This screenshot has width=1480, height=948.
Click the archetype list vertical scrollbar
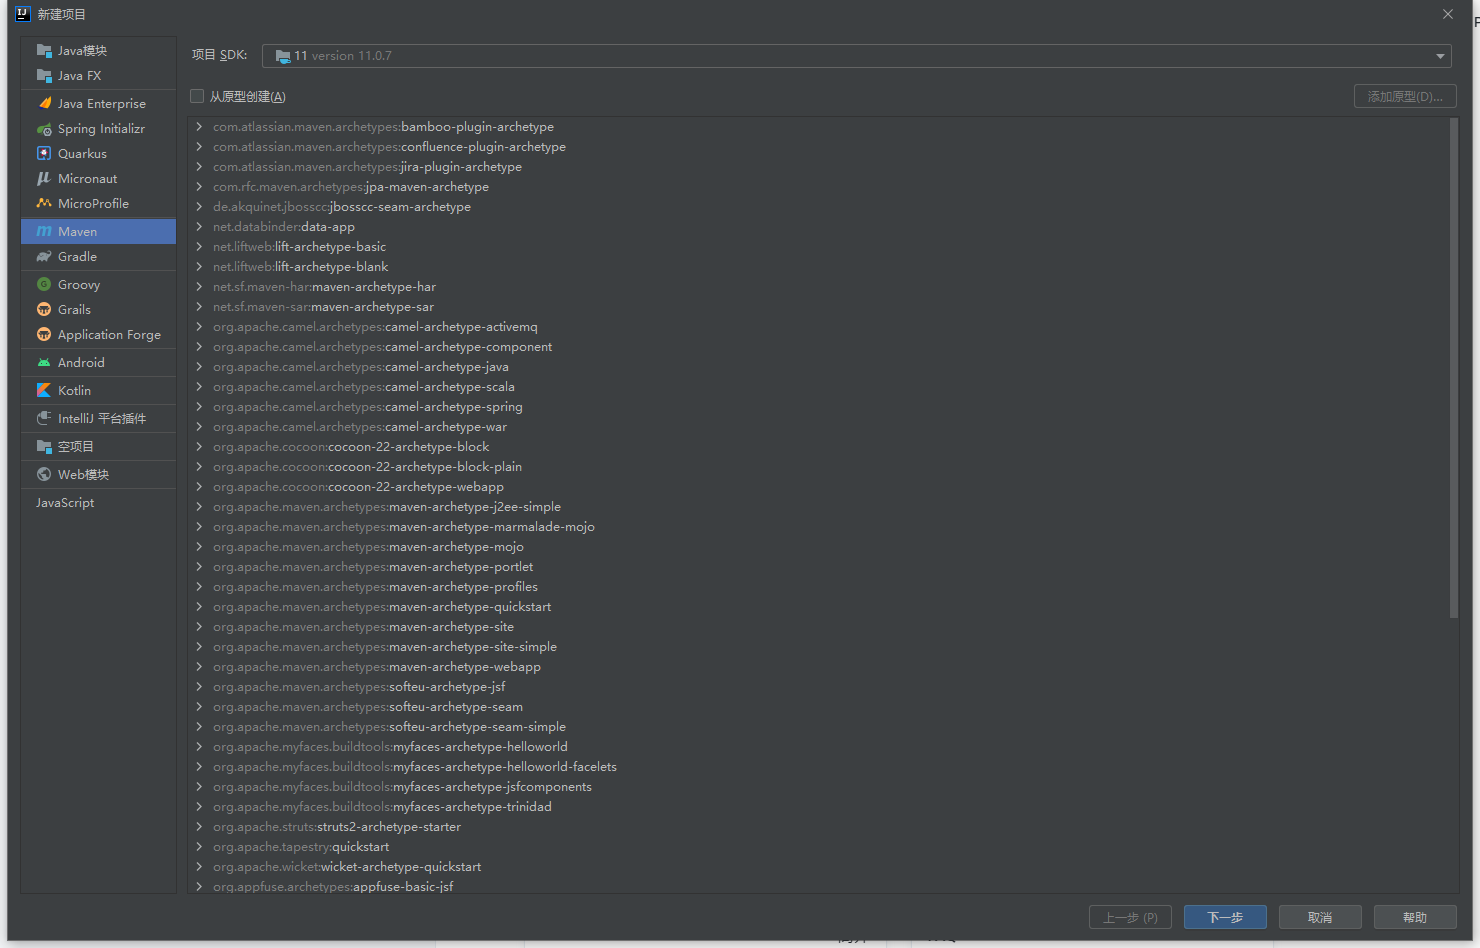coord(1453,368)
